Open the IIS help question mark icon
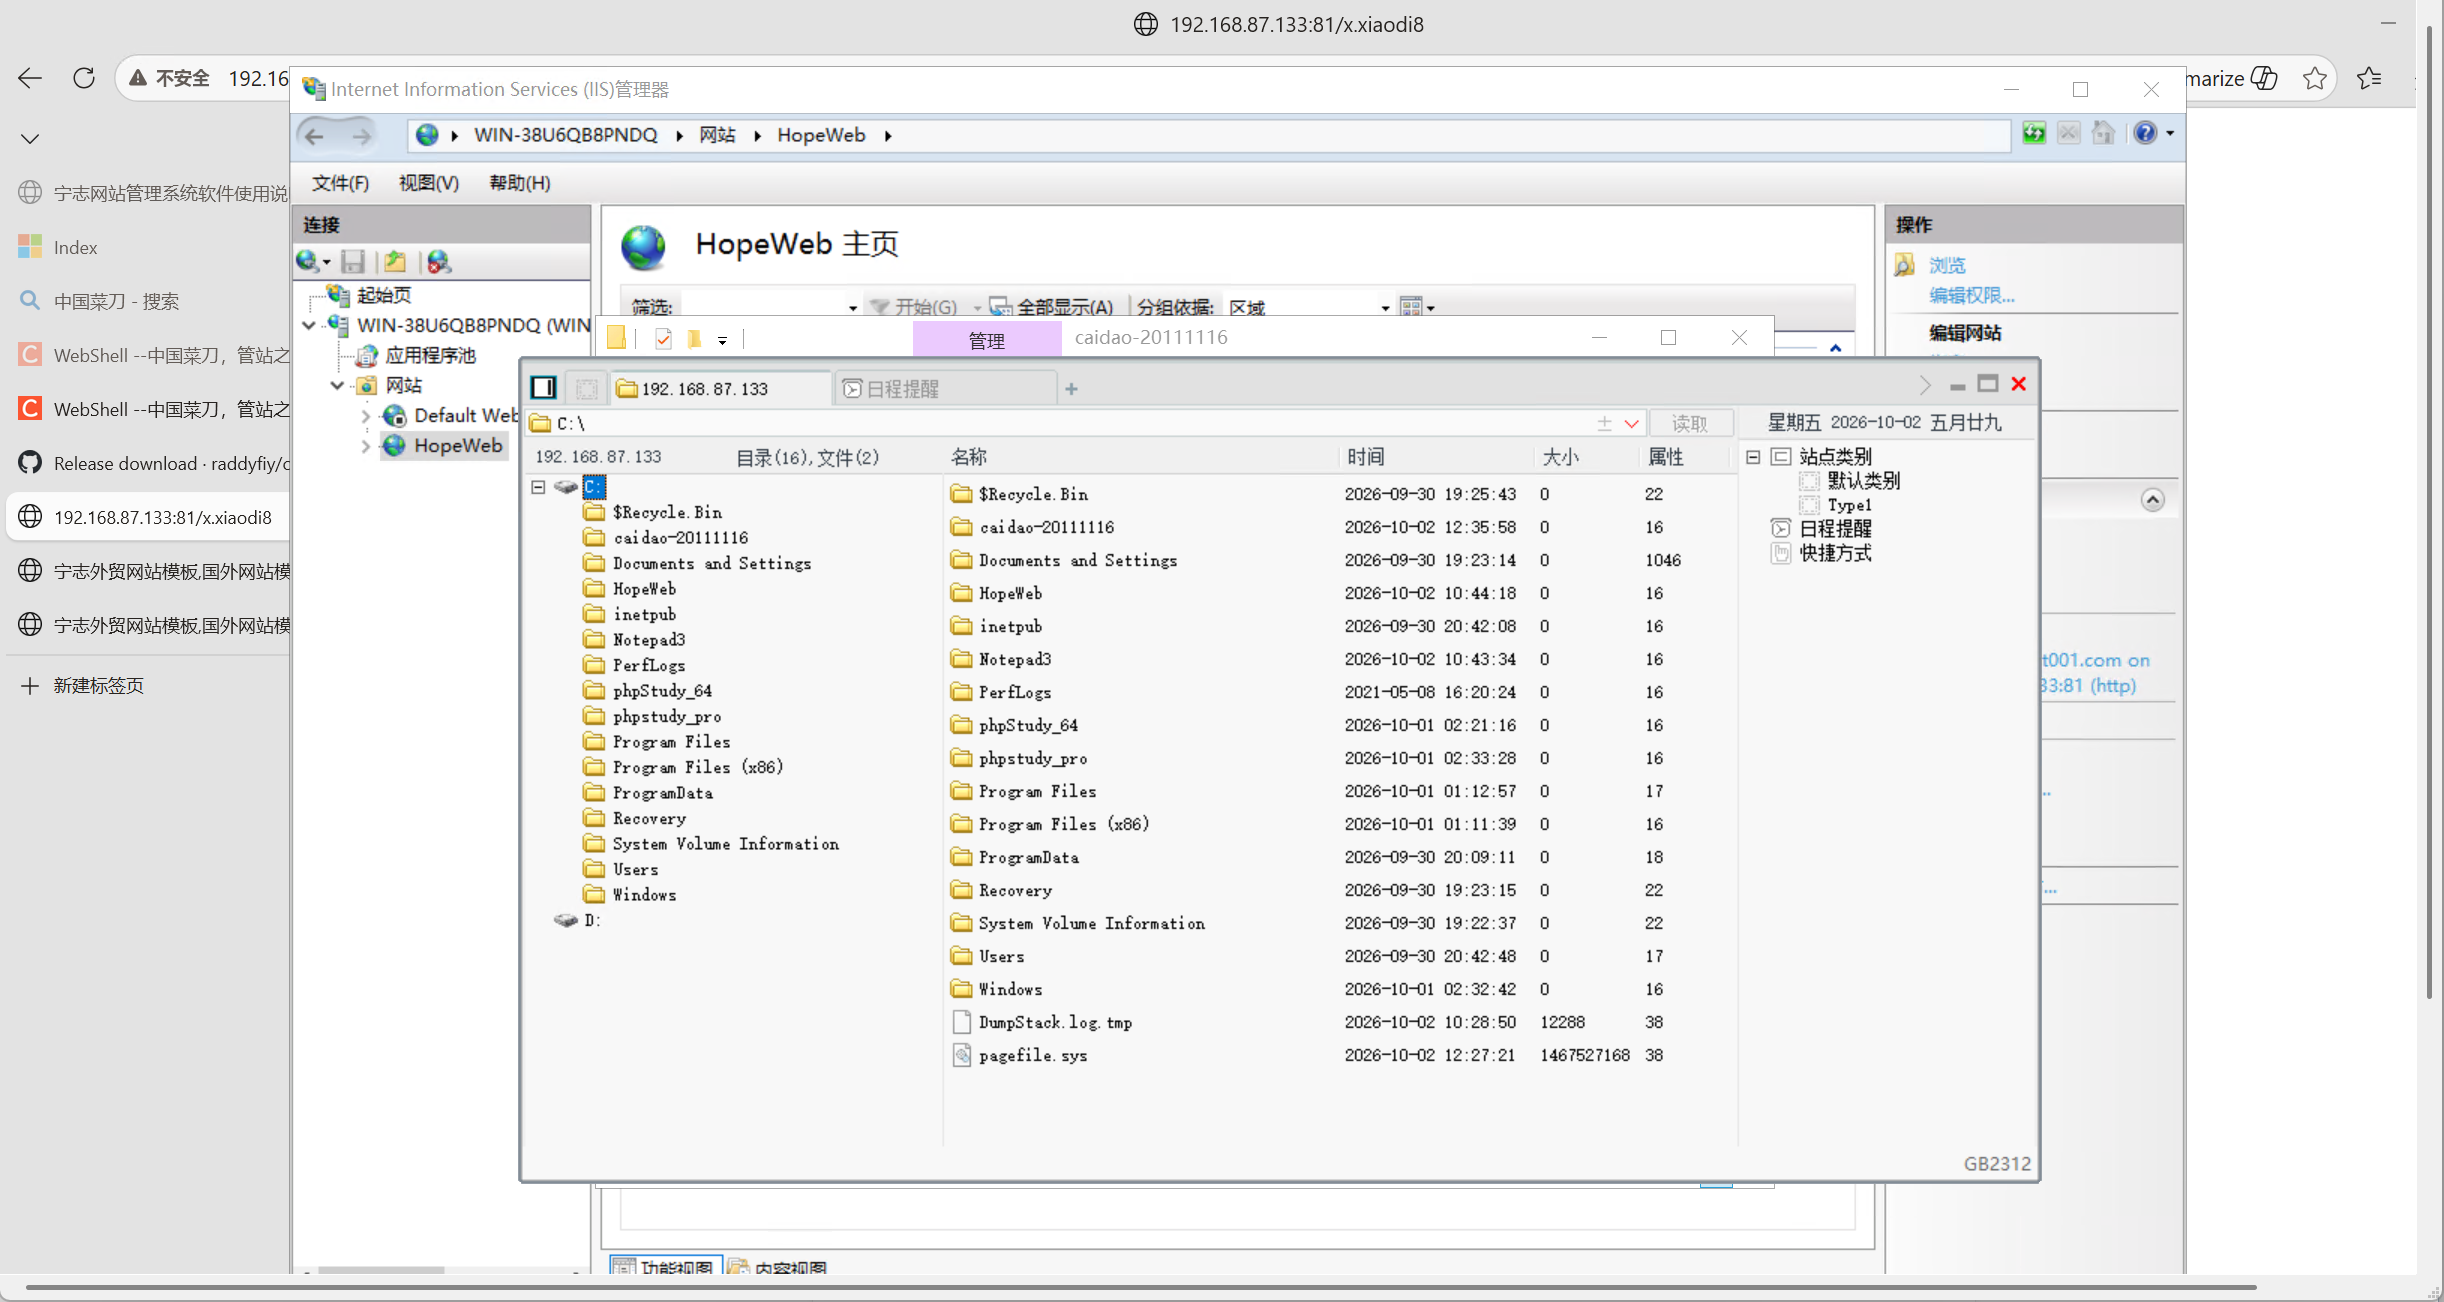Image resolution: width=2444 pixels, height=1302 pixels. point(2145,133)
